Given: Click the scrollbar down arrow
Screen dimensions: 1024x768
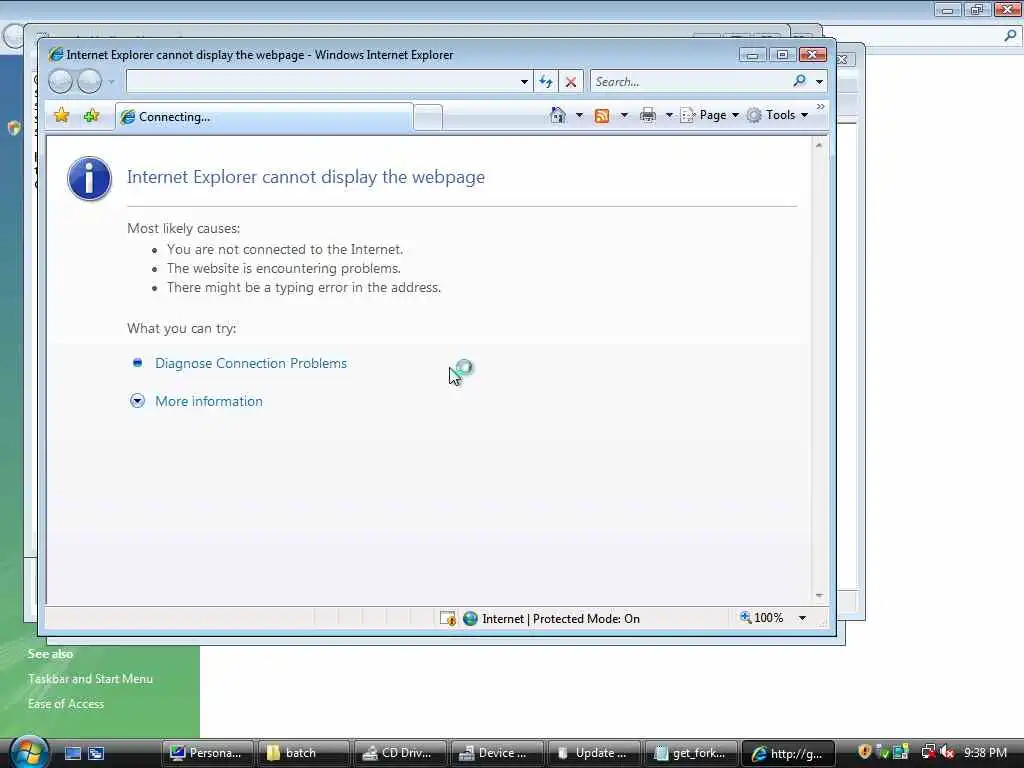Looking at the screenshot, I should coord(819,596).
